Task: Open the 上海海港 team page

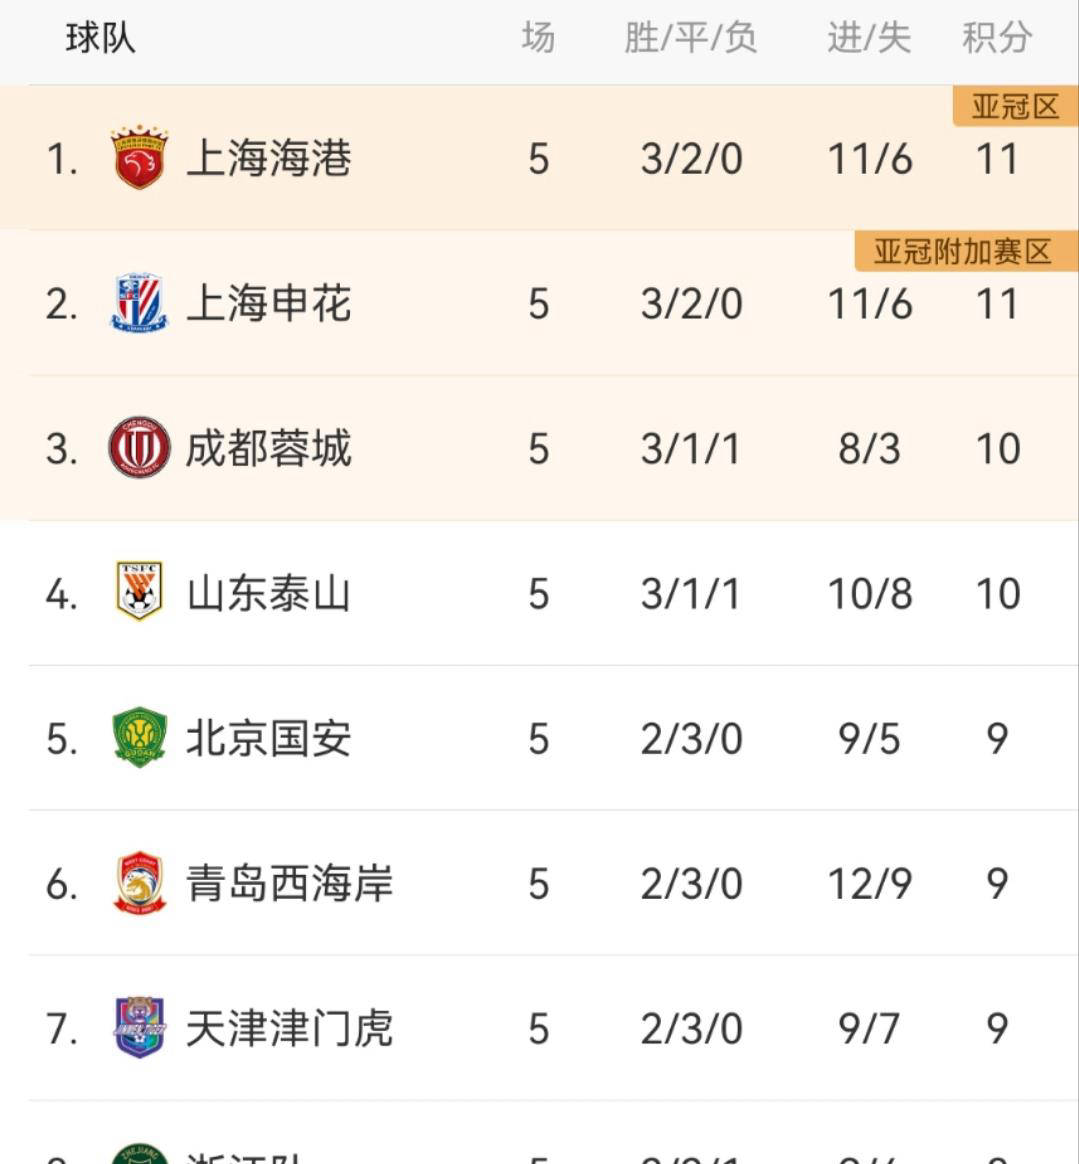Action: click(268, 158)
